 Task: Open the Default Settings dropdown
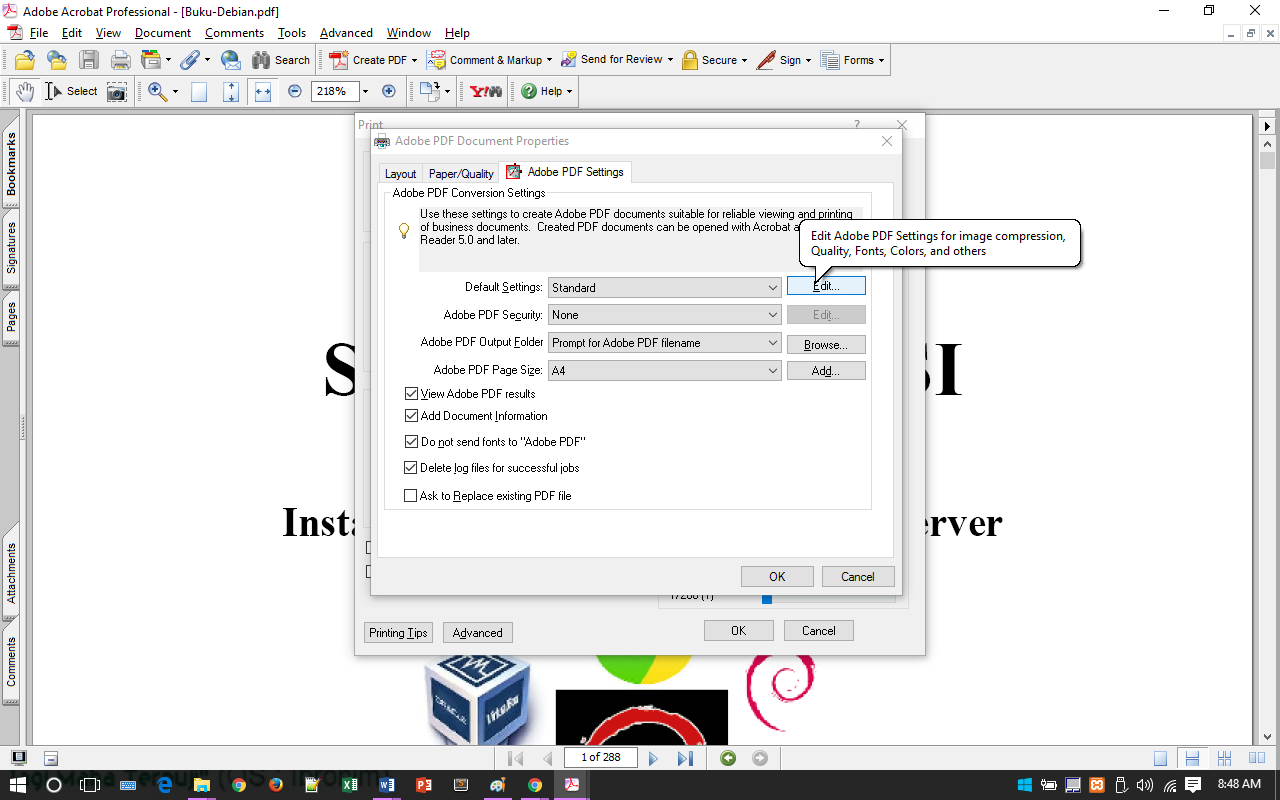pyautogui.click(x=665, y=287)
